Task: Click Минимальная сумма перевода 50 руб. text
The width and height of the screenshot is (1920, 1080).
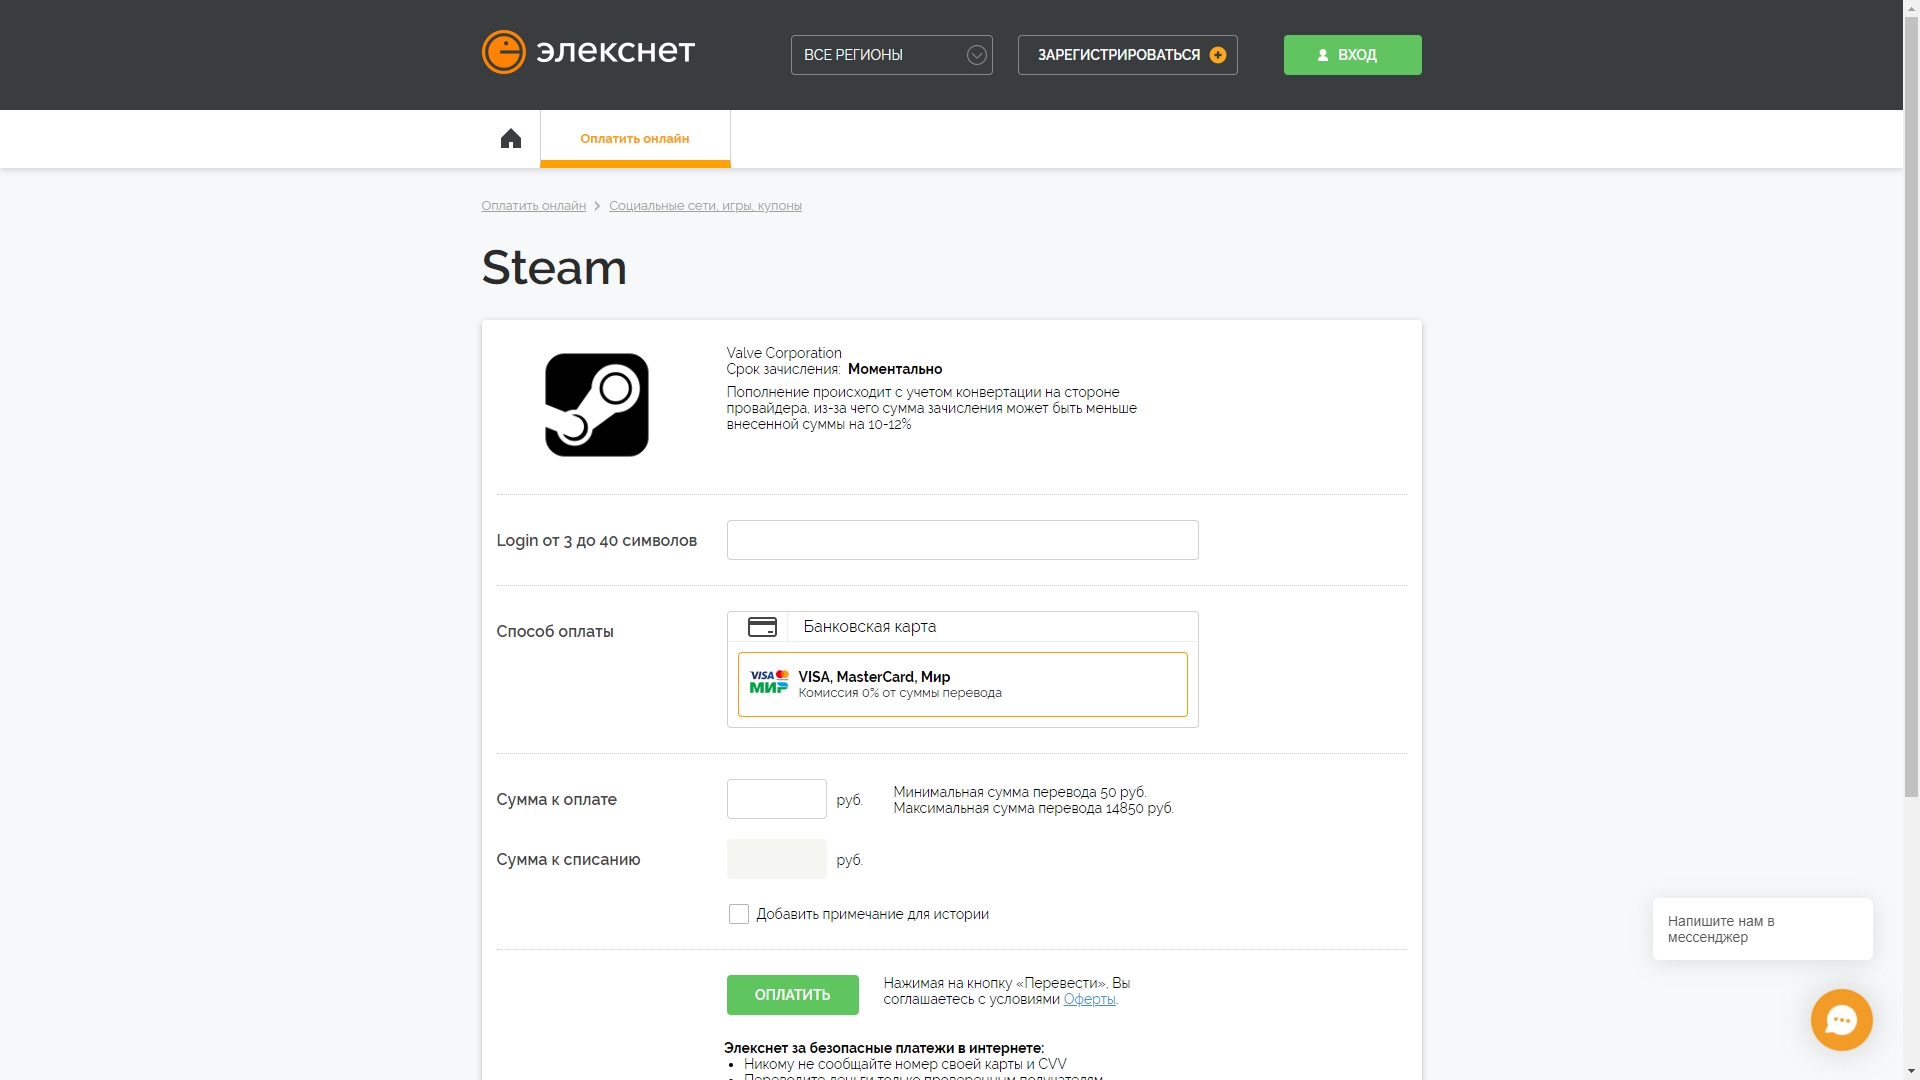Action: (1019, 792)
